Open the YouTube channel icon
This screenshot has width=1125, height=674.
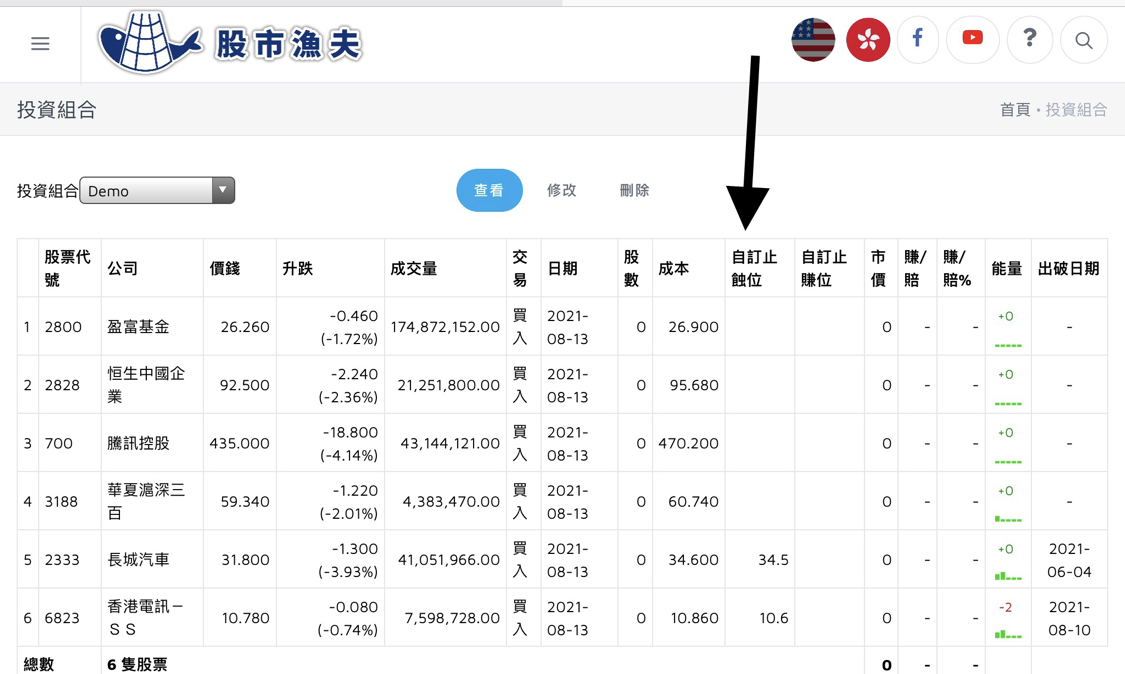(x=973, y=39)
